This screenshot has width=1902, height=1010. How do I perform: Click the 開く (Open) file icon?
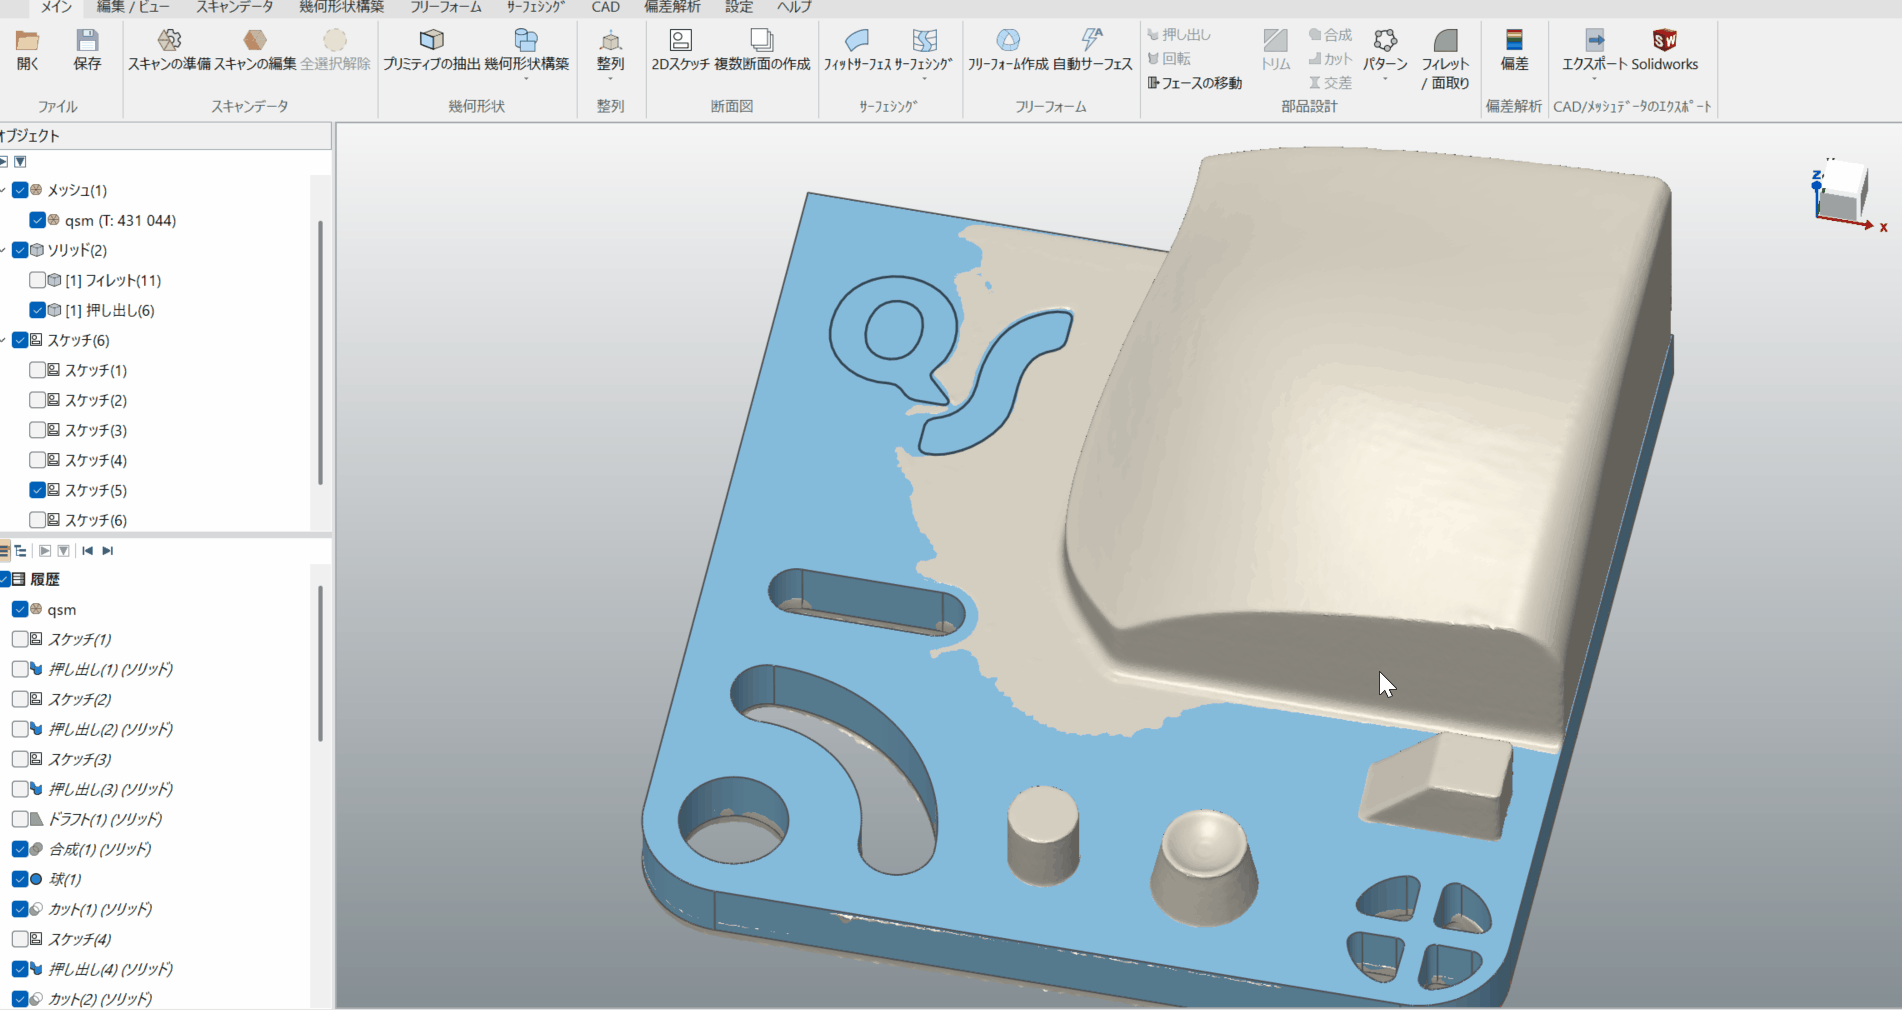(x=27, y=41)
